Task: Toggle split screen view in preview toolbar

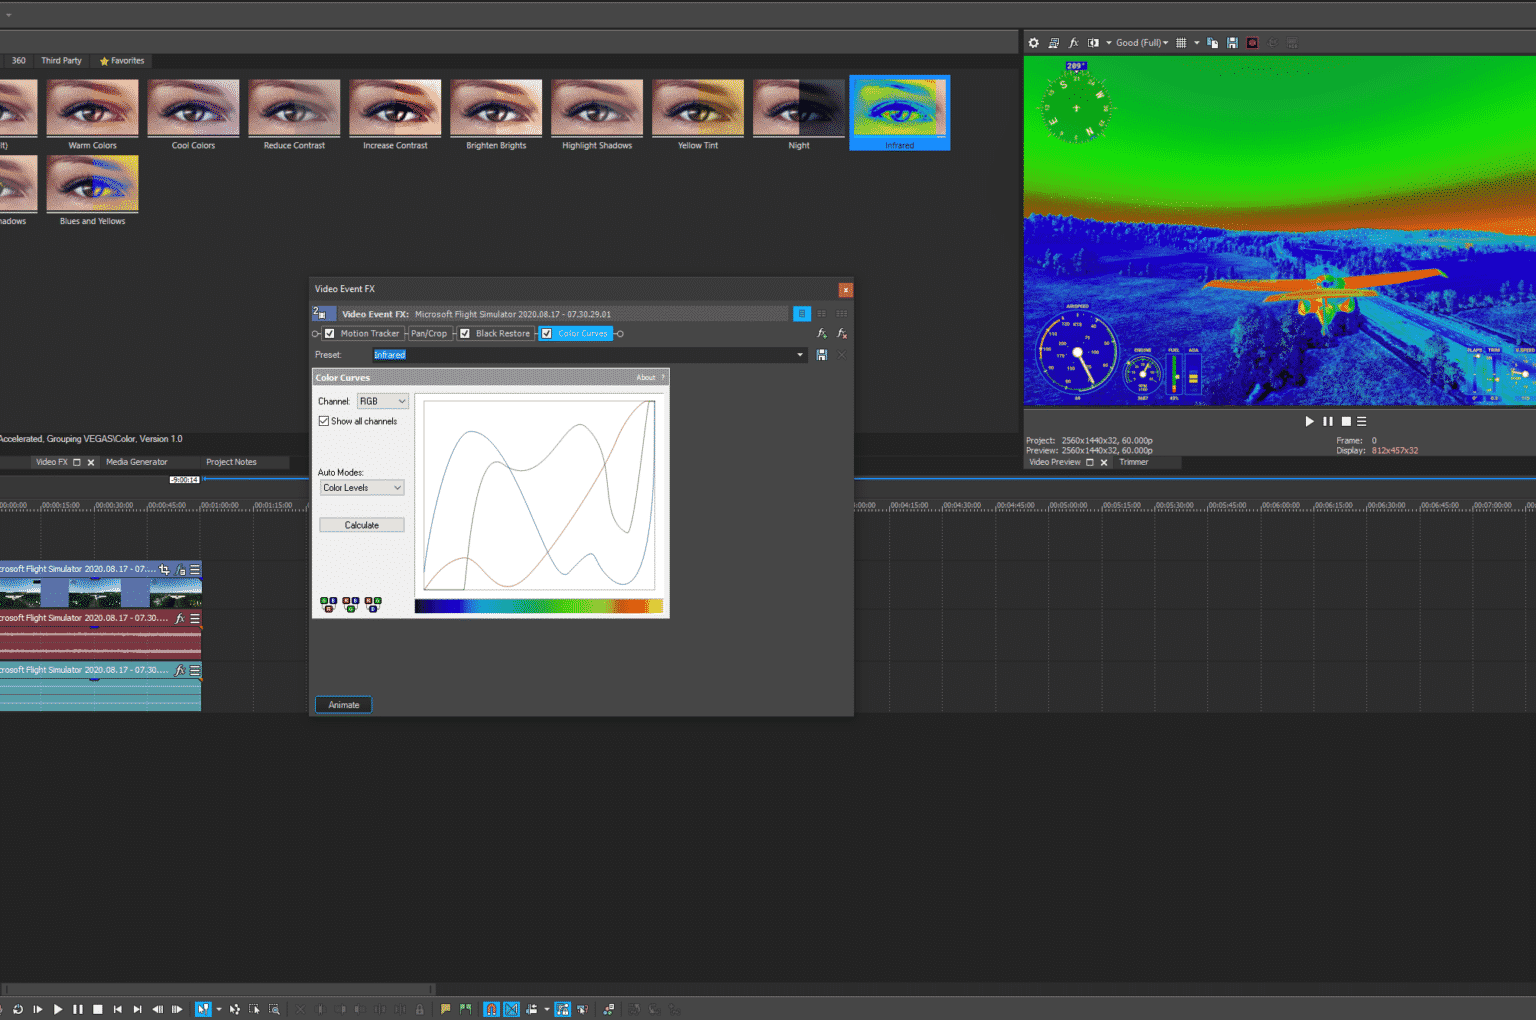Action: [1093, 43]
